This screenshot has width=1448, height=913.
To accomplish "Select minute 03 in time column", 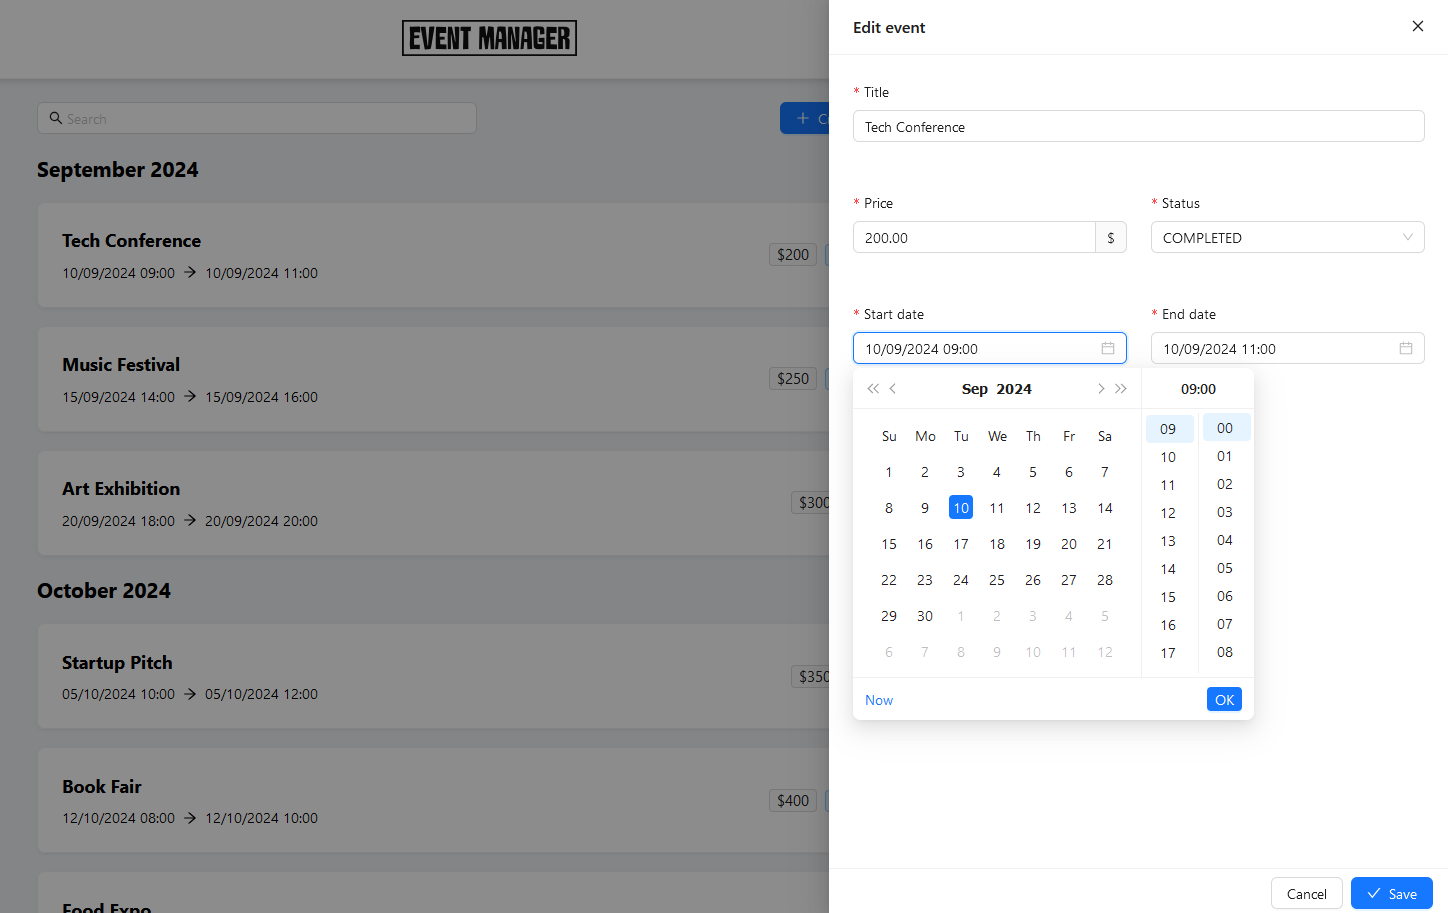I will tap(1226, 511).
